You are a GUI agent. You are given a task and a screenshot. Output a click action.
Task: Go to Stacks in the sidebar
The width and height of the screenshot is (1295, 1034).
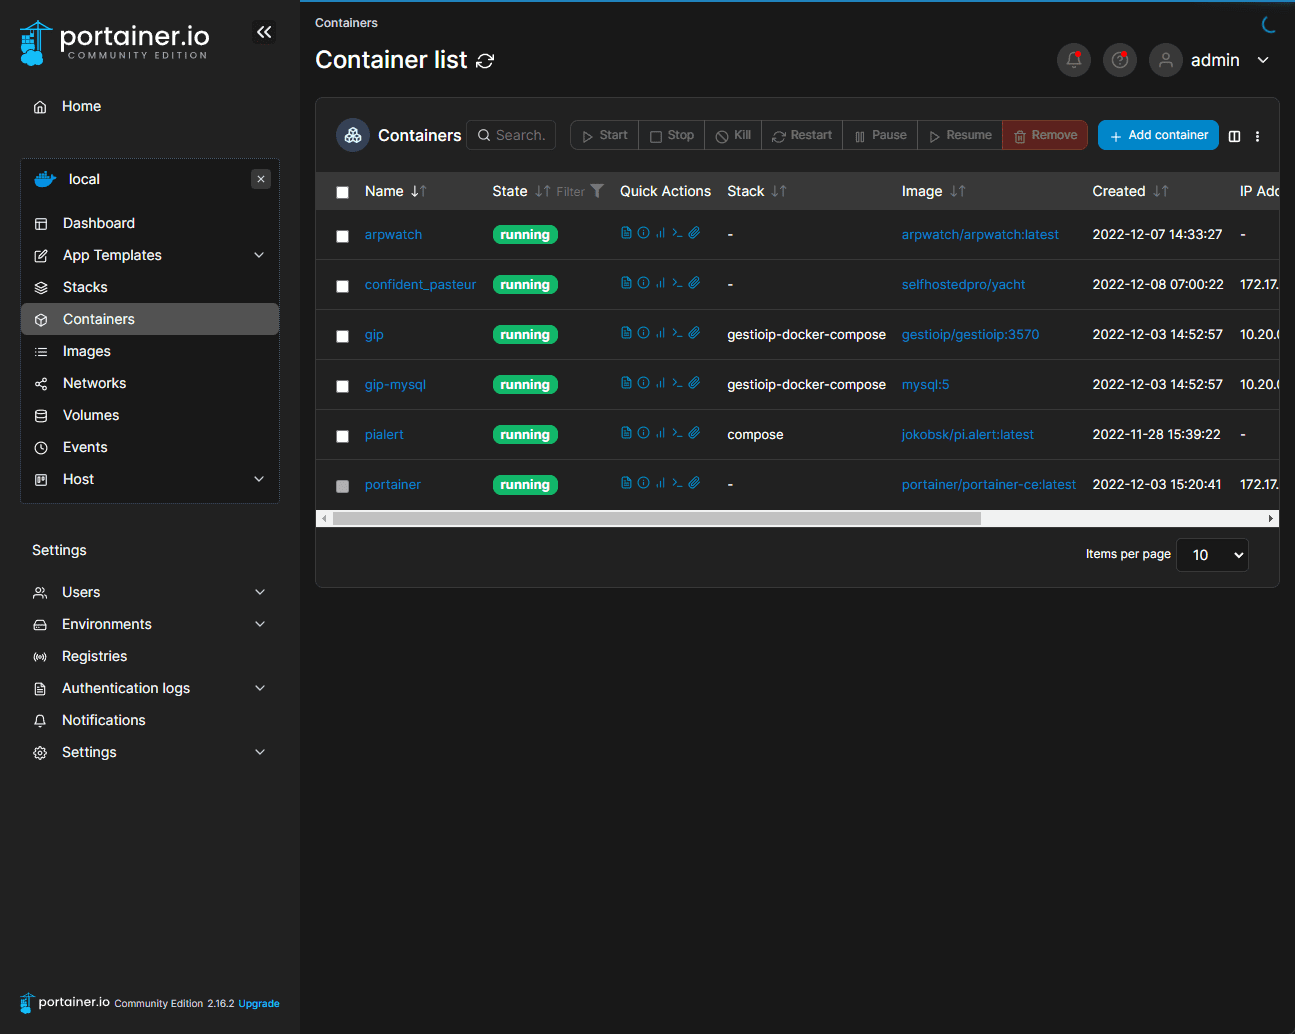[86, 287]
